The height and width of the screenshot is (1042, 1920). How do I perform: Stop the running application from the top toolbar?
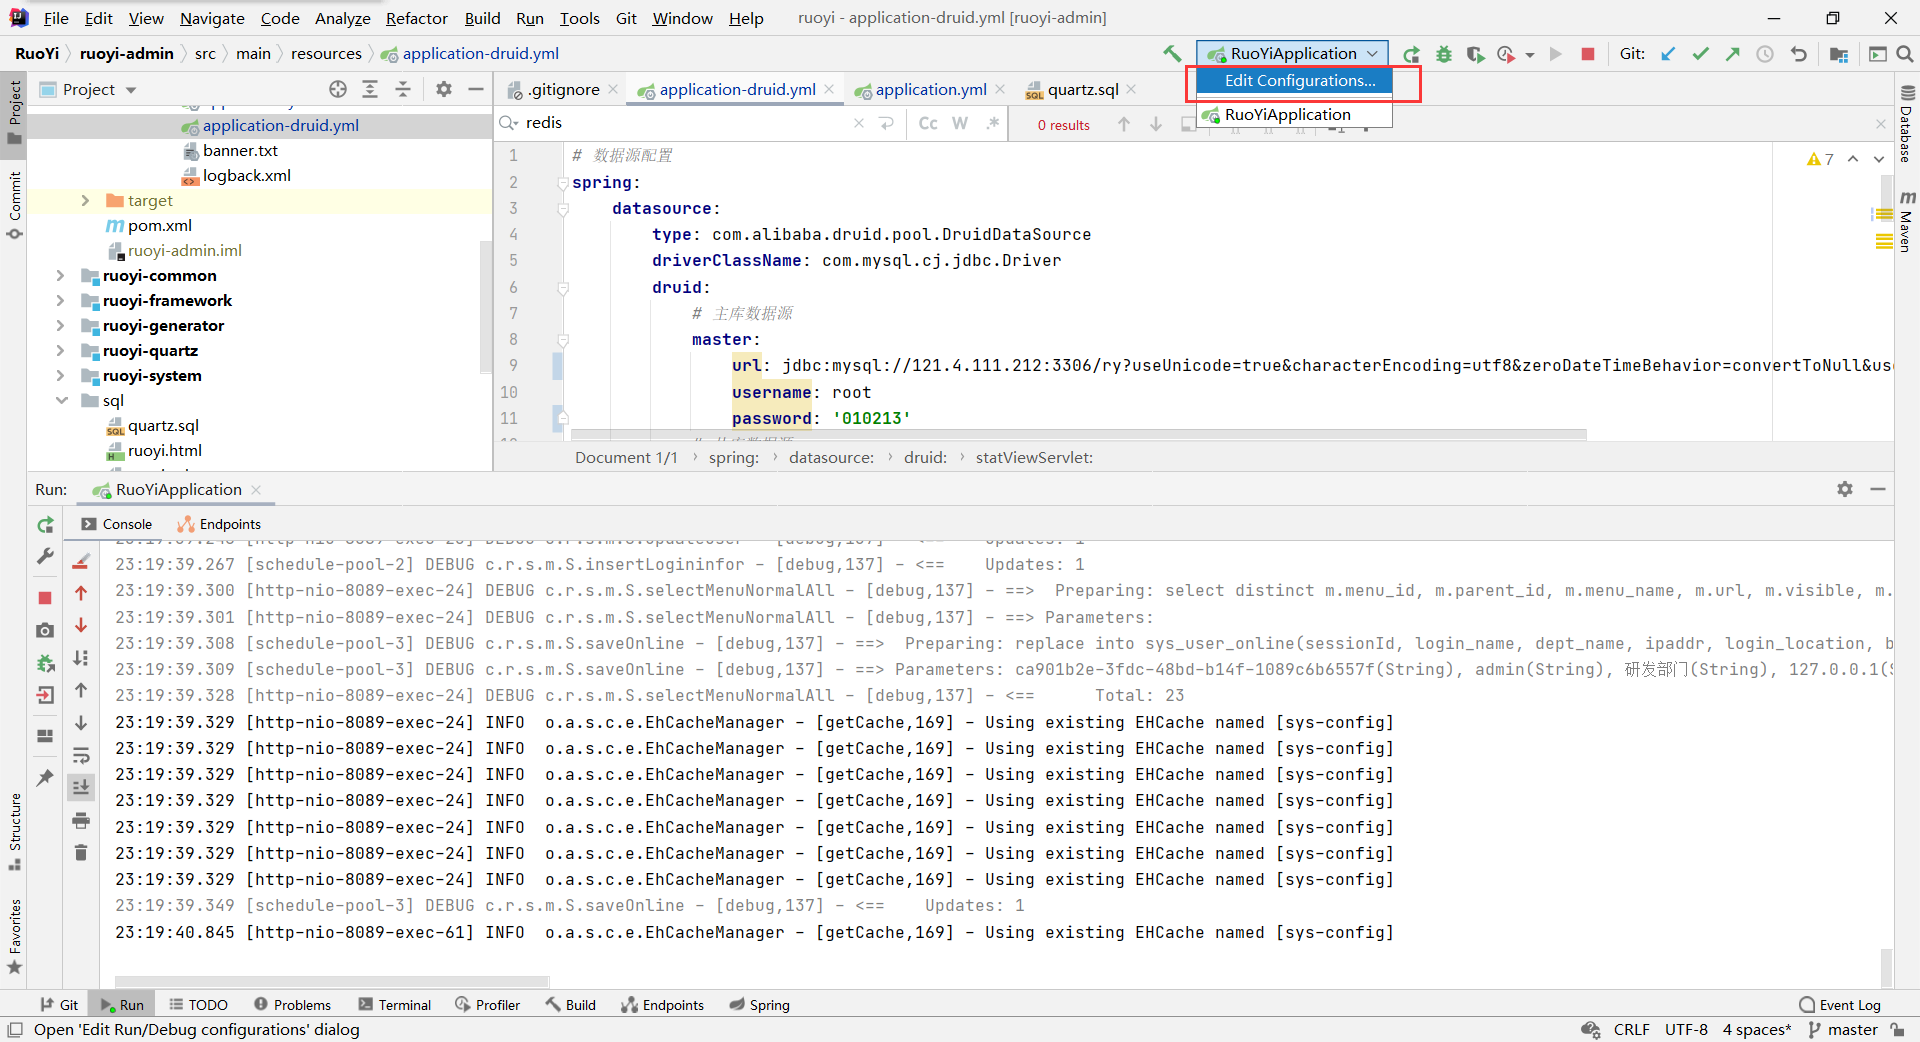(1587, 54)
